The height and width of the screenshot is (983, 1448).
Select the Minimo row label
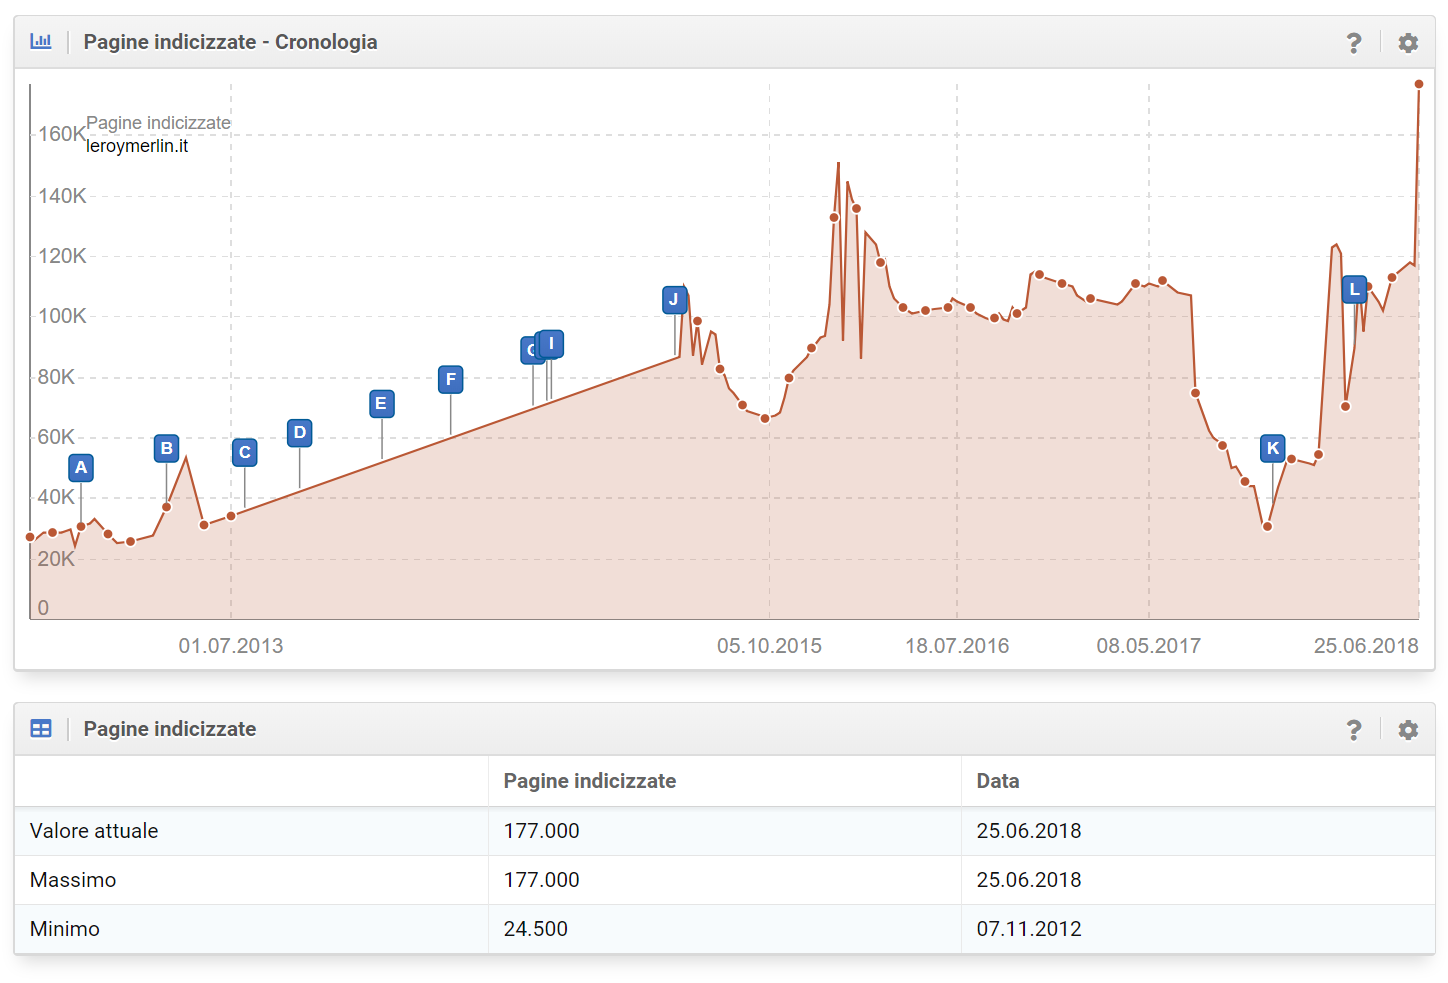pyautogui.click(x=65, y=929)
